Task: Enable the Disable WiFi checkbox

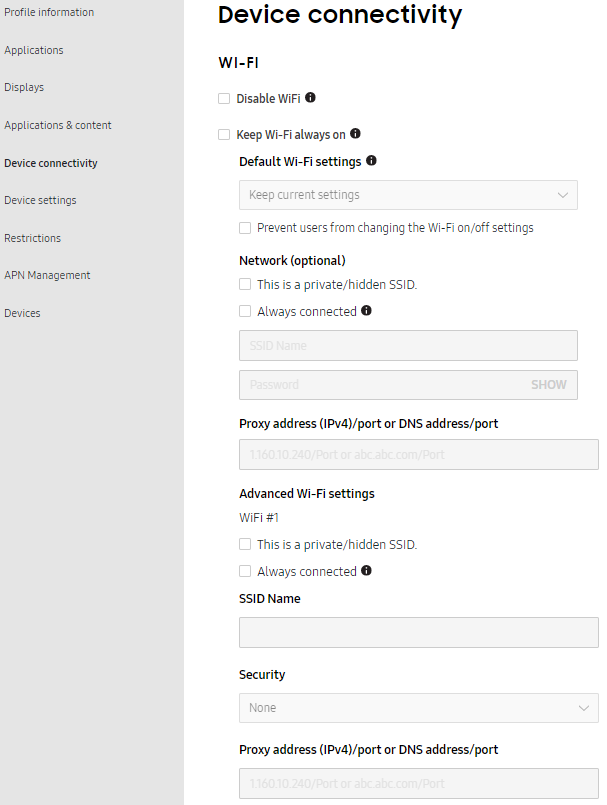Action: coord(224,99)
